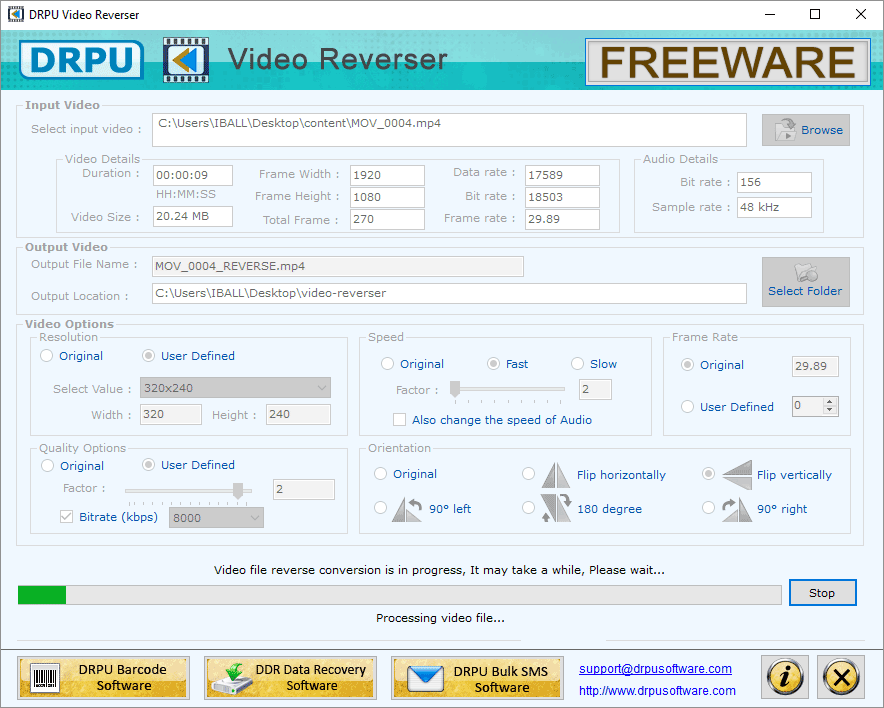Choose Slow speed option
This screenshot has width=884, height=708.
point(577,364)
